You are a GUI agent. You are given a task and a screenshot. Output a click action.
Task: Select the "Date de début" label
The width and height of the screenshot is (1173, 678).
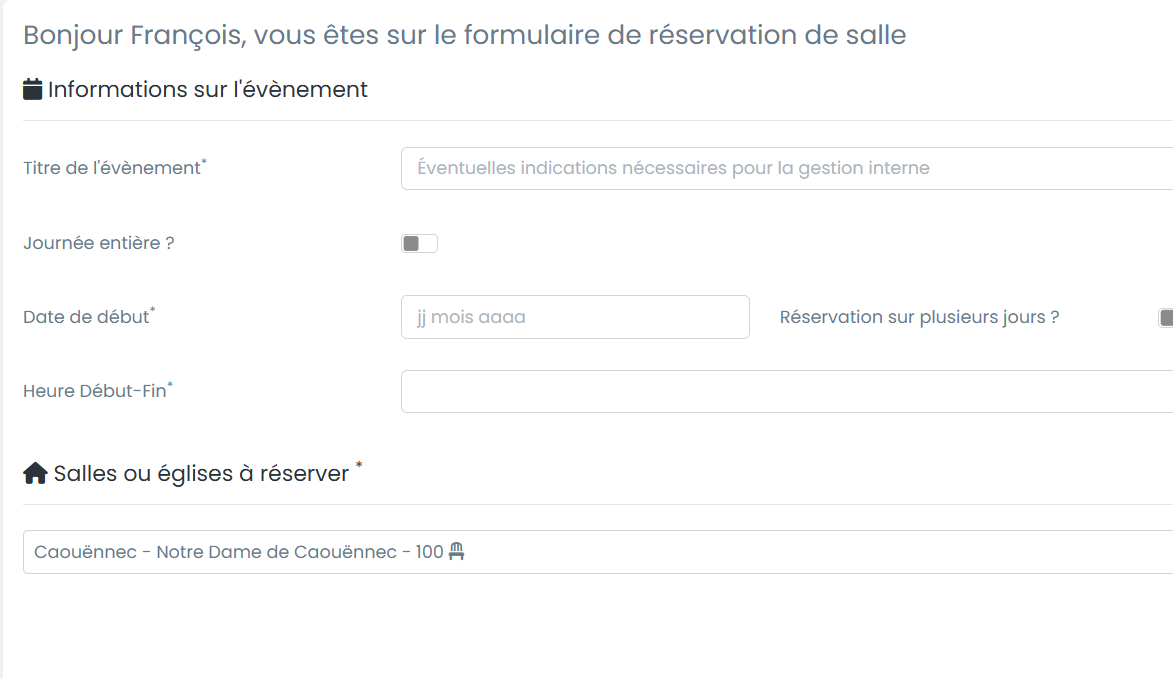pos(85,317)
